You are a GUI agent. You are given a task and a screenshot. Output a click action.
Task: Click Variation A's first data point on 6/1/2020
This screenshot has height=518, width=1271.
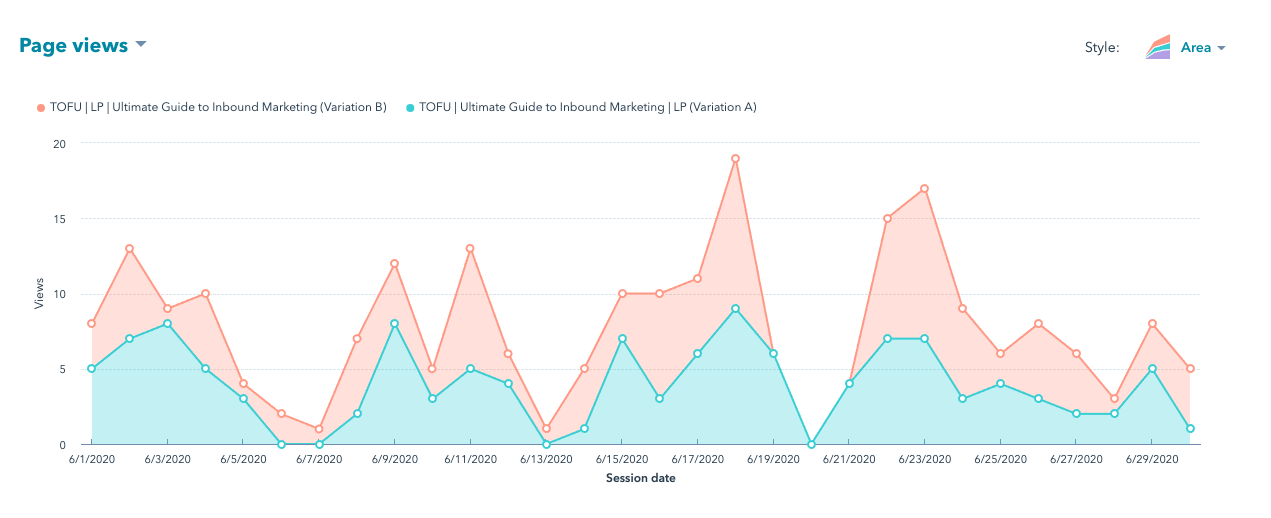tap(91, 369)
